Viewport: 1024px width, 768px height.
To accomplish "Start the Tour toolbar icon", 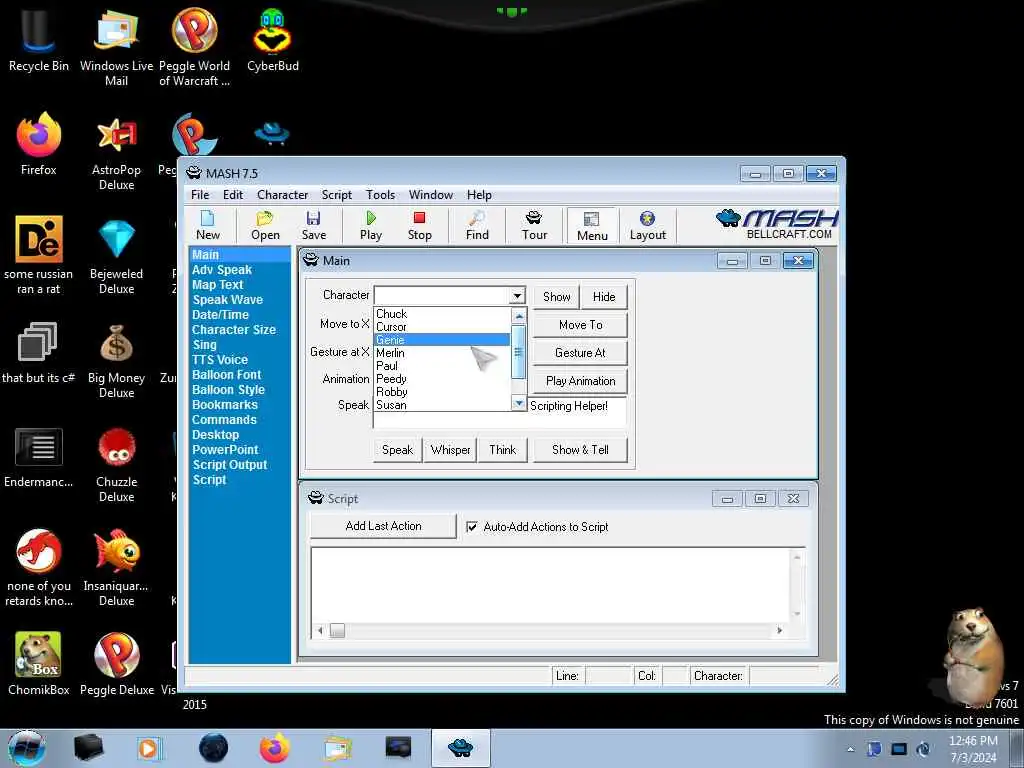I will click(x=534, y=225).
